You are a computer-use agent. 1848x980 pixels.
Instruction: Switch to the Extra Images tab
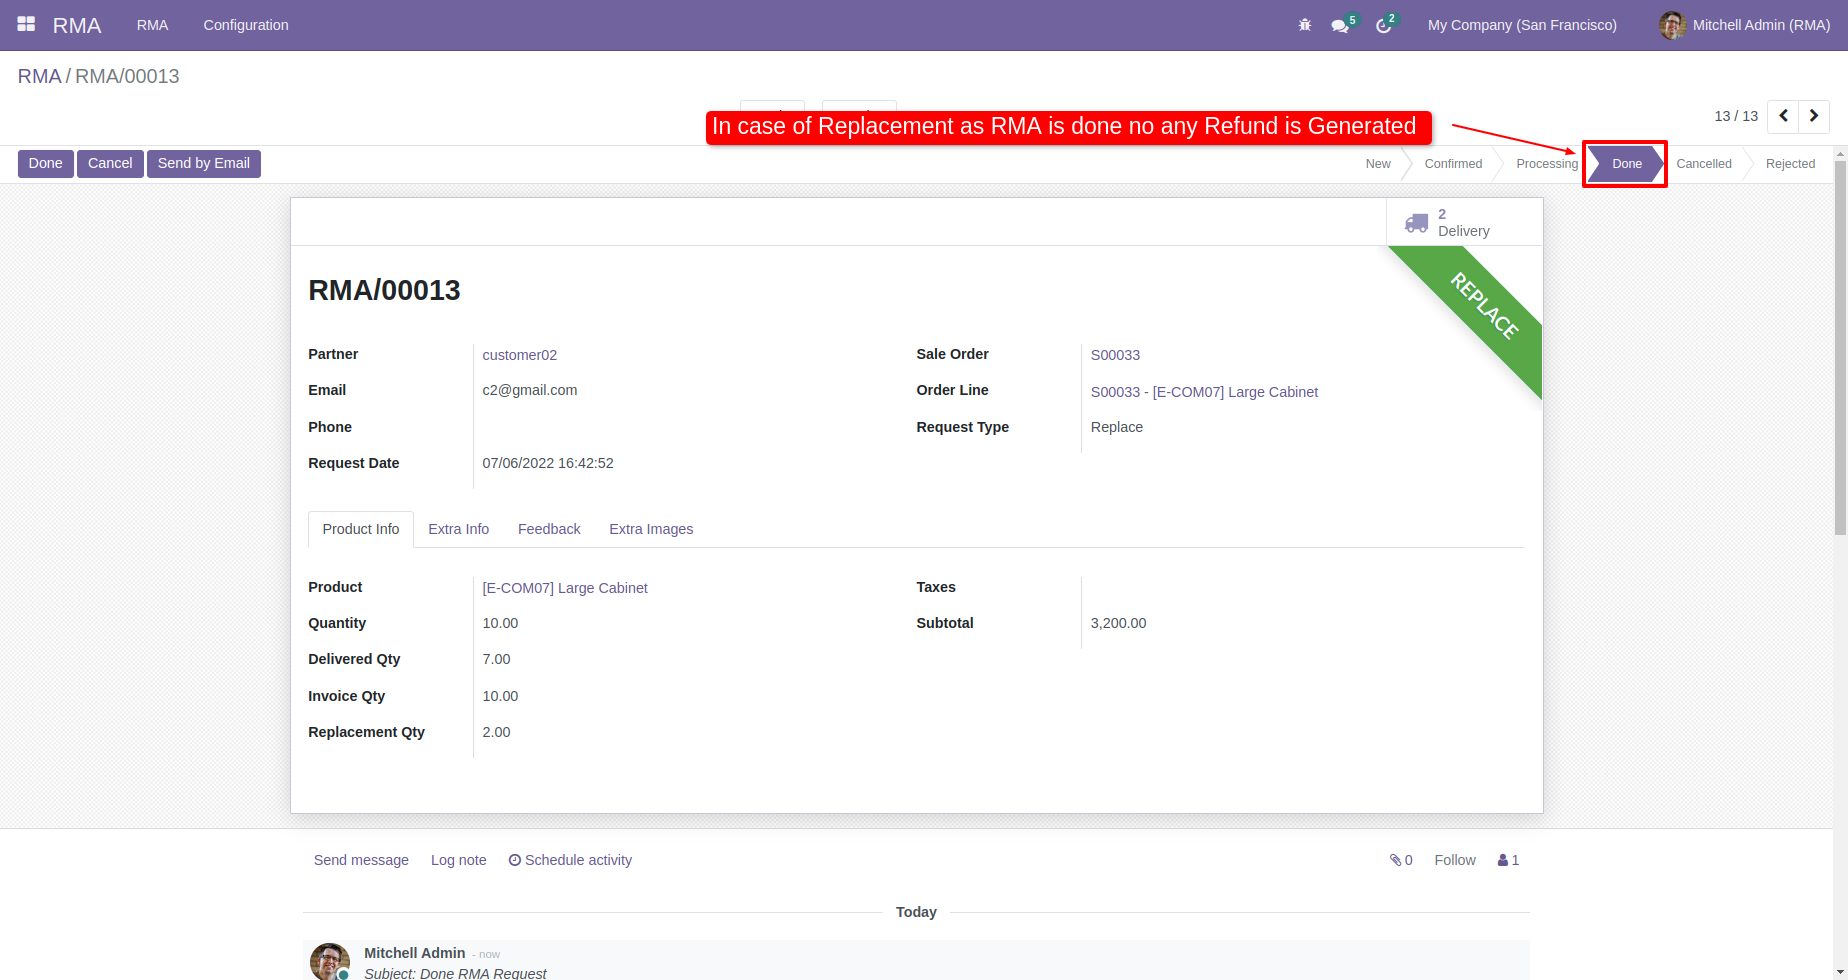(651, 529)
